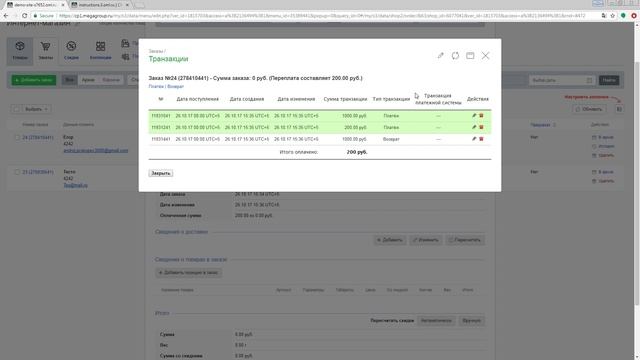Open order link 23 (275939641)

[x=38, y=172]
